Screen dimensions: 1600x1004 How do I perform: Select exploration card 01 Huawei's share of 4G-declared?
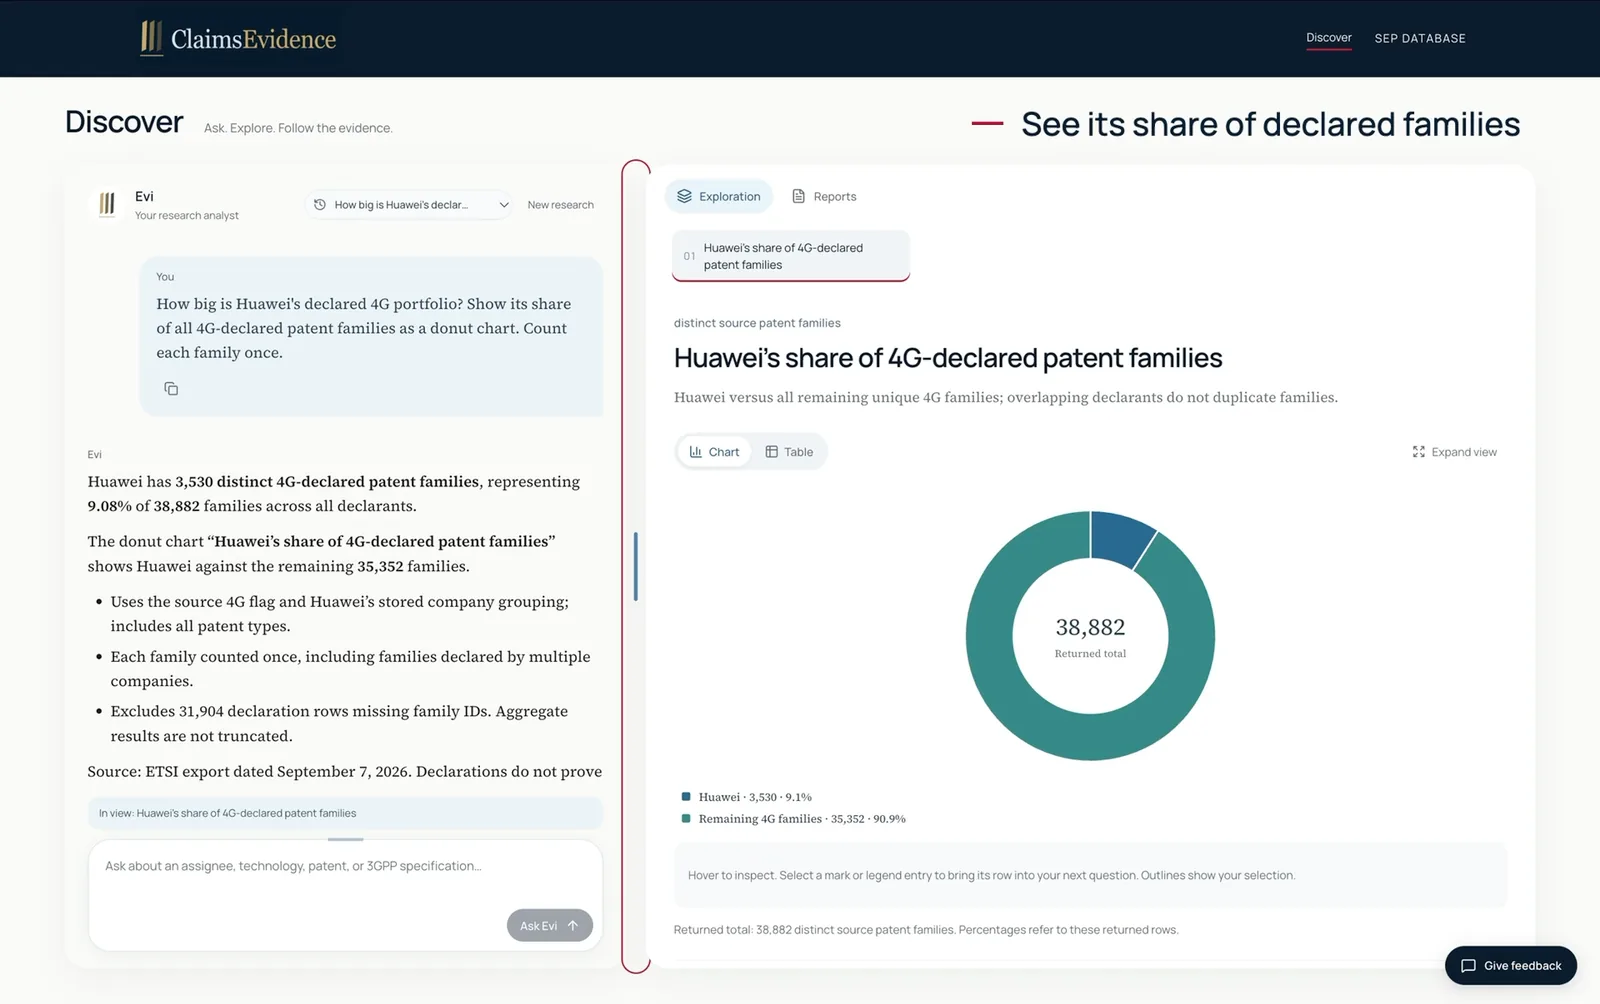pyautogui.click(x=790, y=256)
